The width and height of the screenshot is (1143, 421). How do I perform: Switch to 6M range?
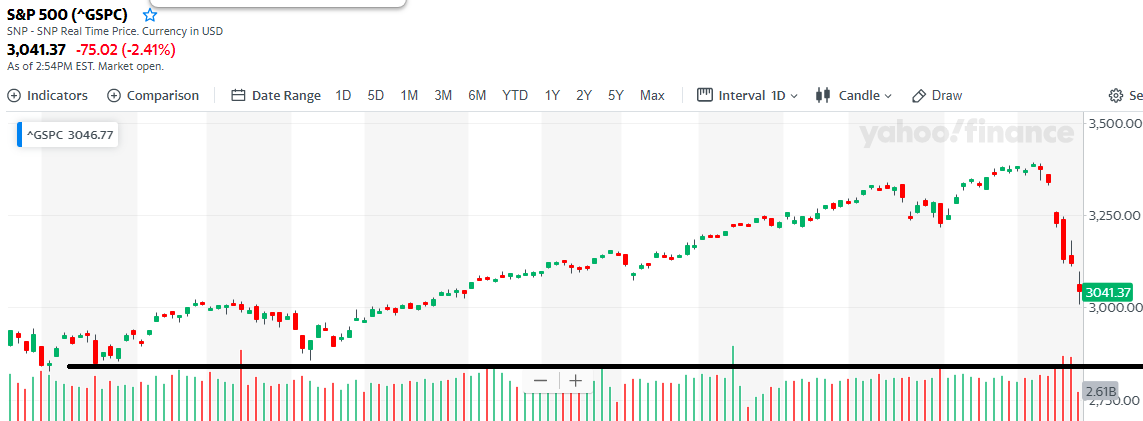477,95
